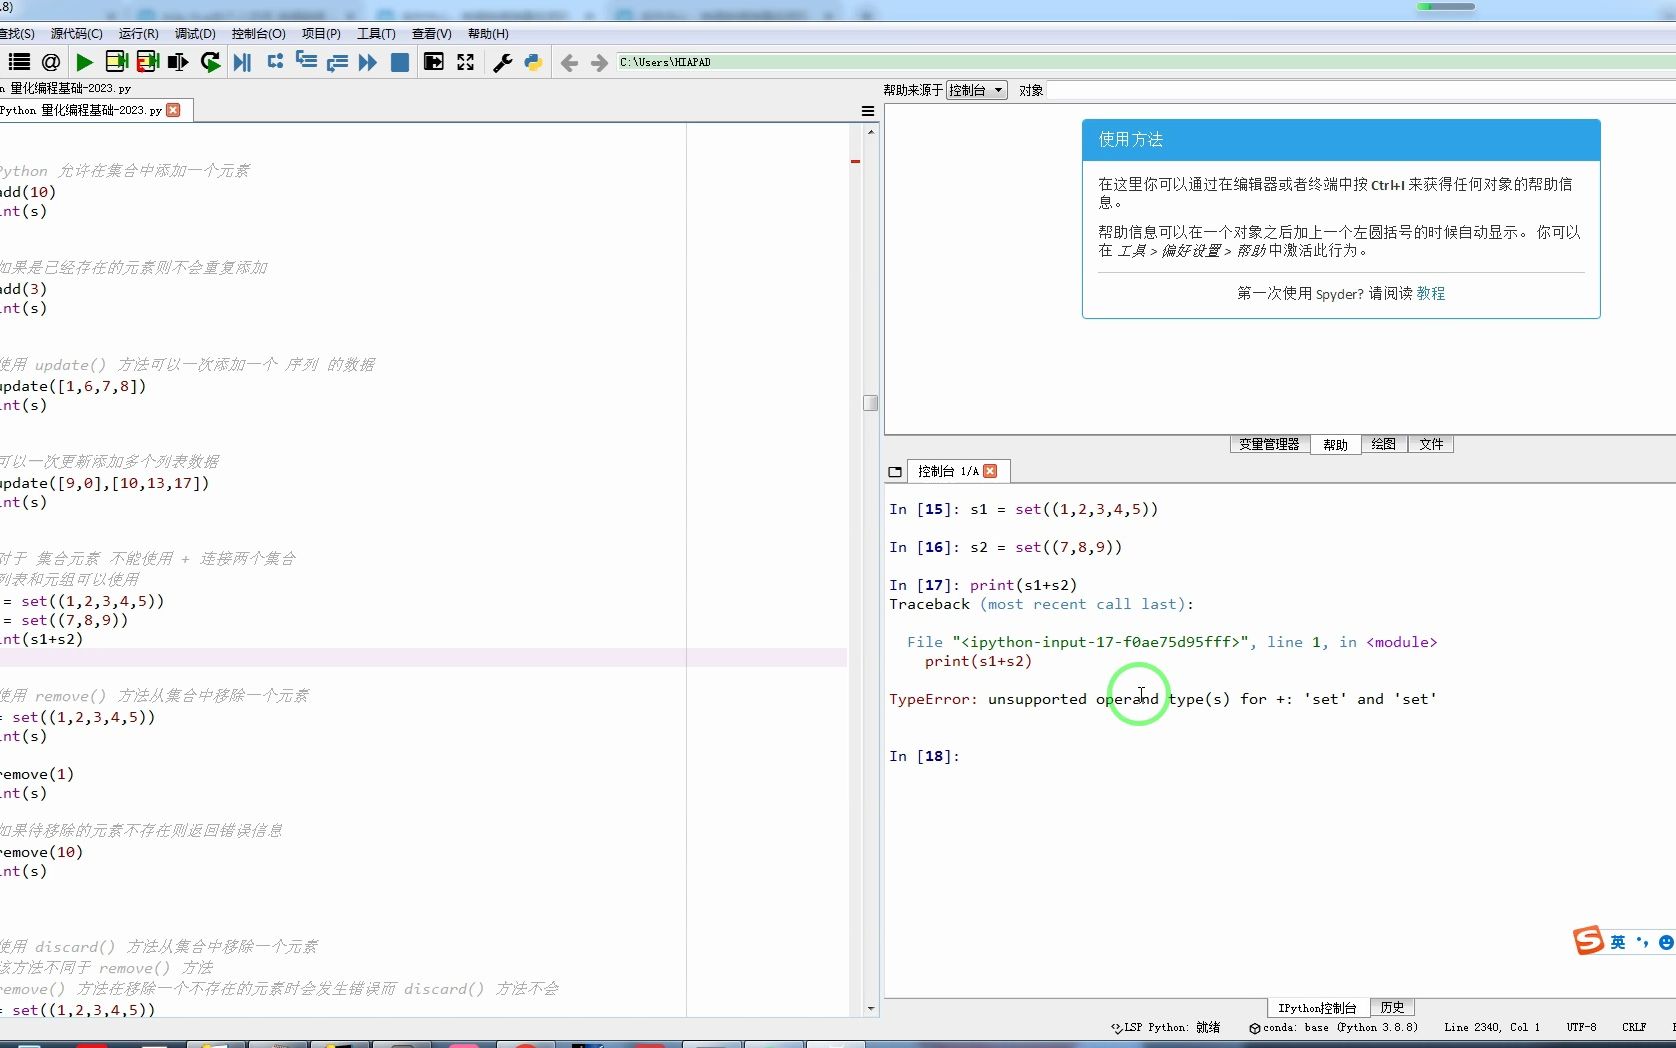Switch to the 绘图 tab

1383,444
